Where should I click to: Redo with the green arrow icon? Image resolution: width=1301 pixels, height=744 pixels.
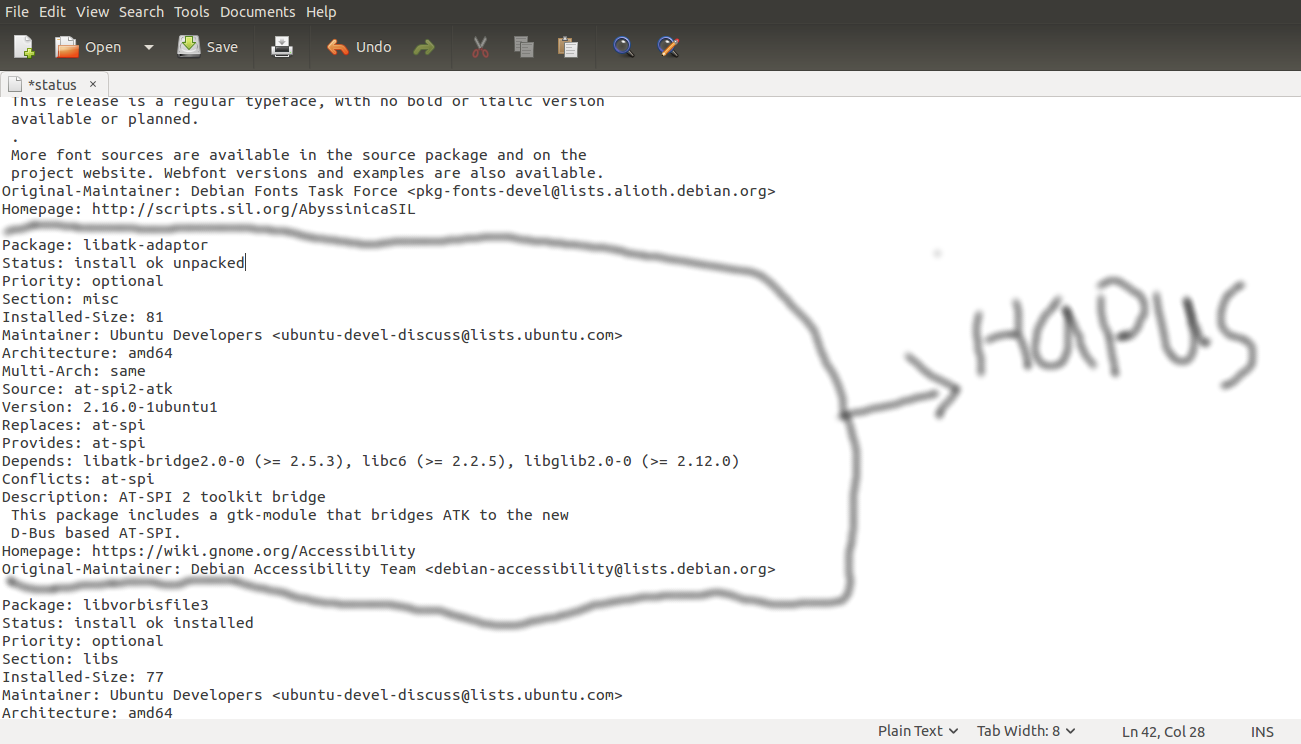tap(424, 47)
